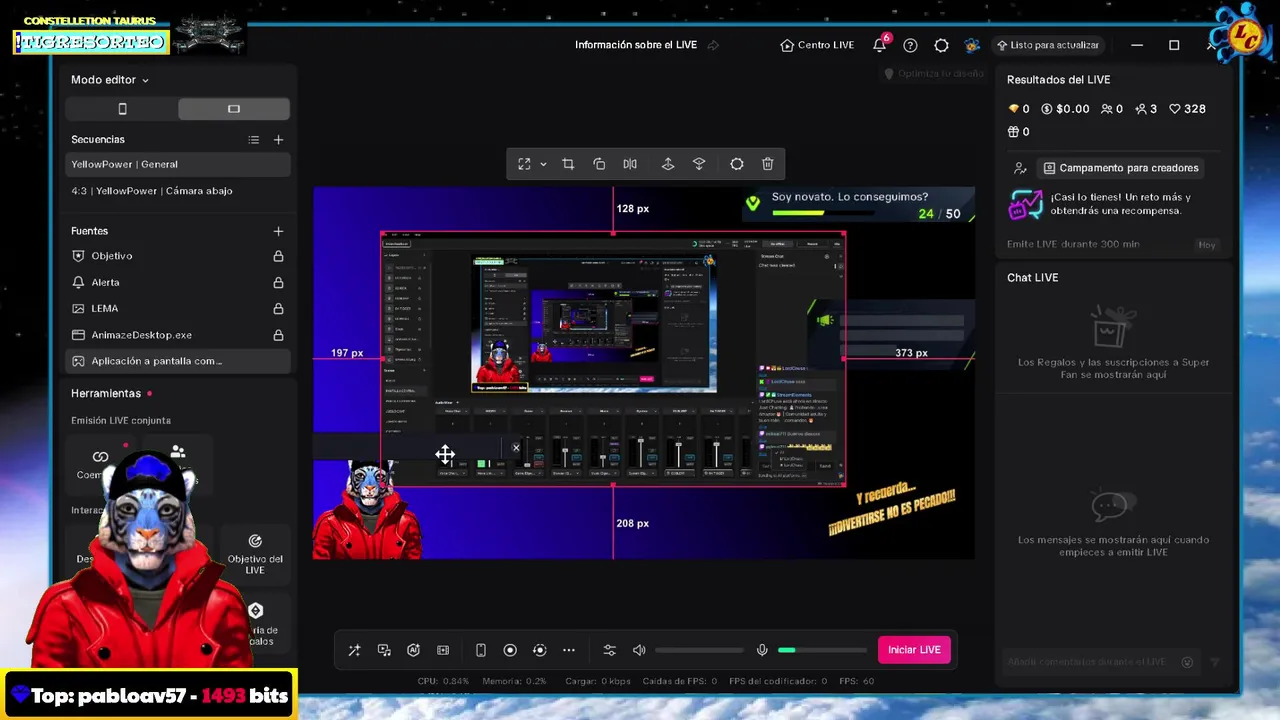Open the Secuencias list view icon
The image size is (1280, 720).
pyautogui.click(x=254, y=140)
